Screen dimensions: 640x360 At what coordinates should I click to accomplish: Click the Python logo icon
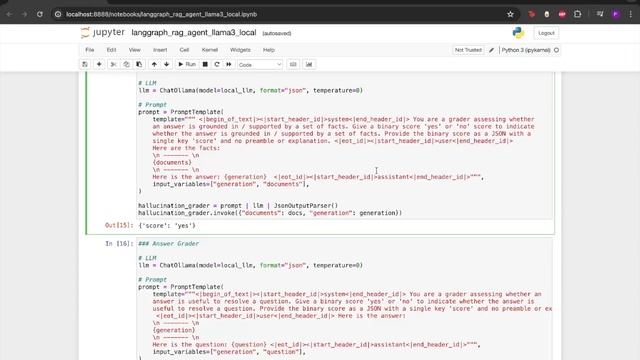point(518,33)
